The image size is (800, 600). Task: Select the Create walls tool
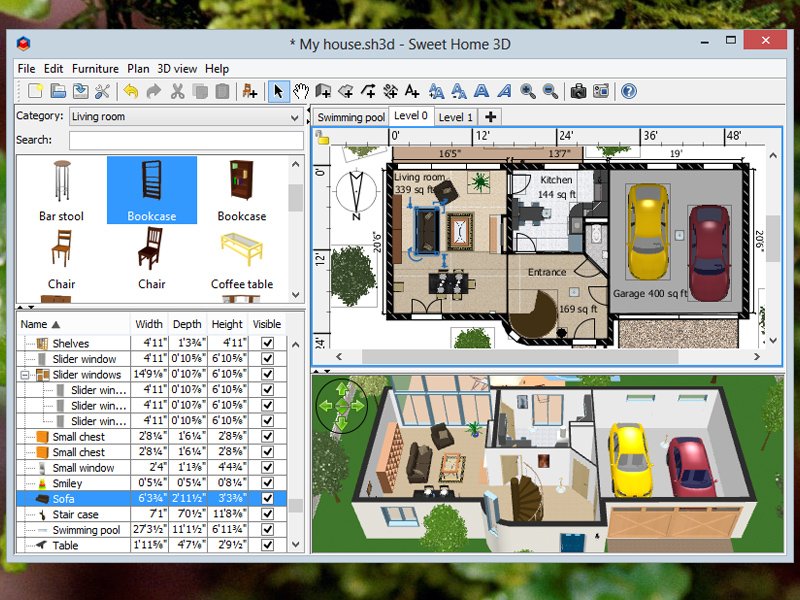[323, 91]
